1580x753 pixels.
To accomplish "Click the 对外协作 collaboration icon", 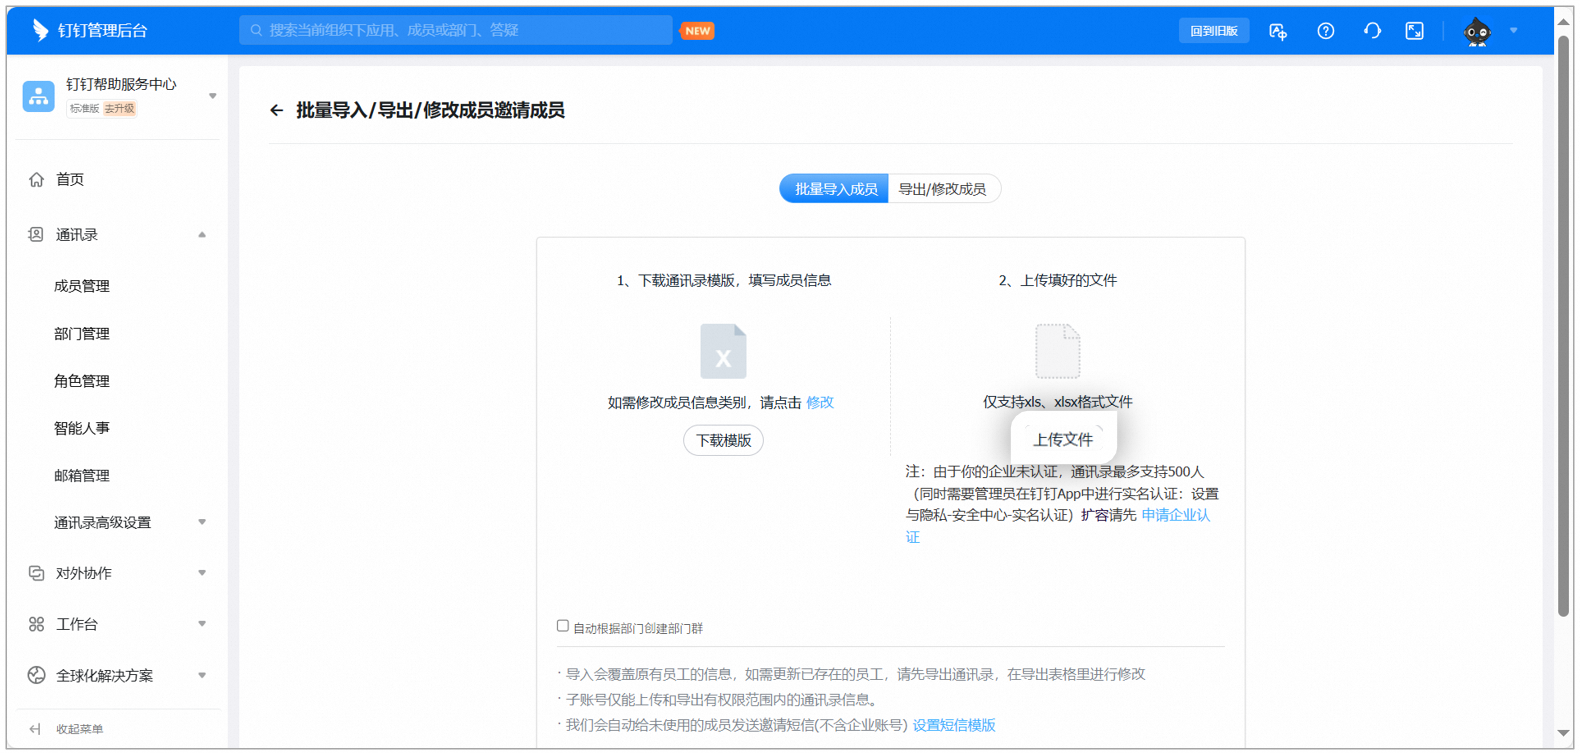I will (x=36, y=573).
